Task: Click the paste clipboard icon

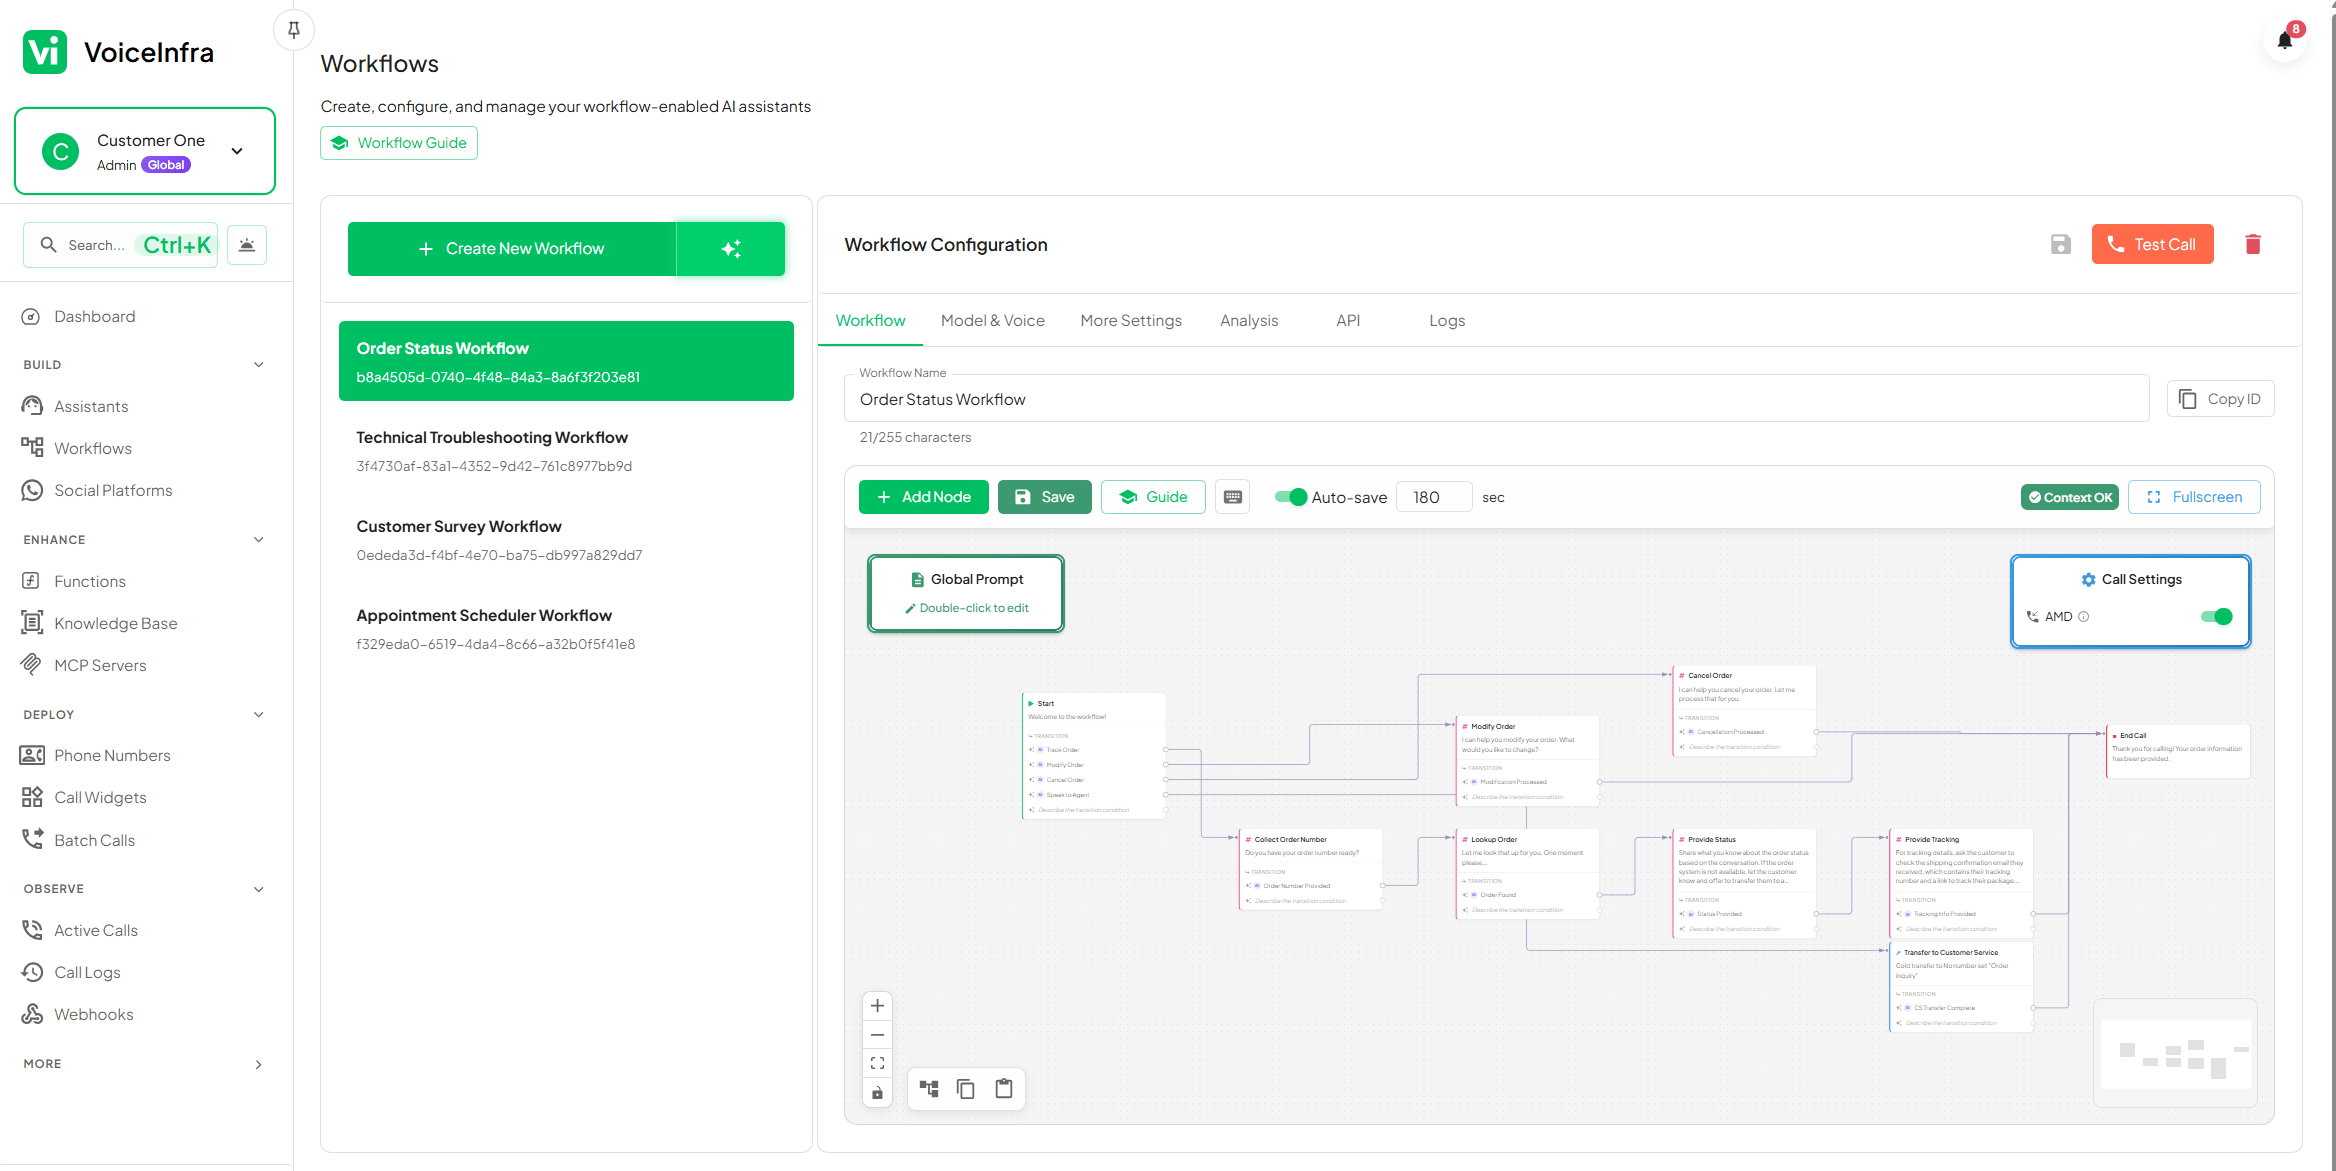Action: [x=1004, y=1089]
